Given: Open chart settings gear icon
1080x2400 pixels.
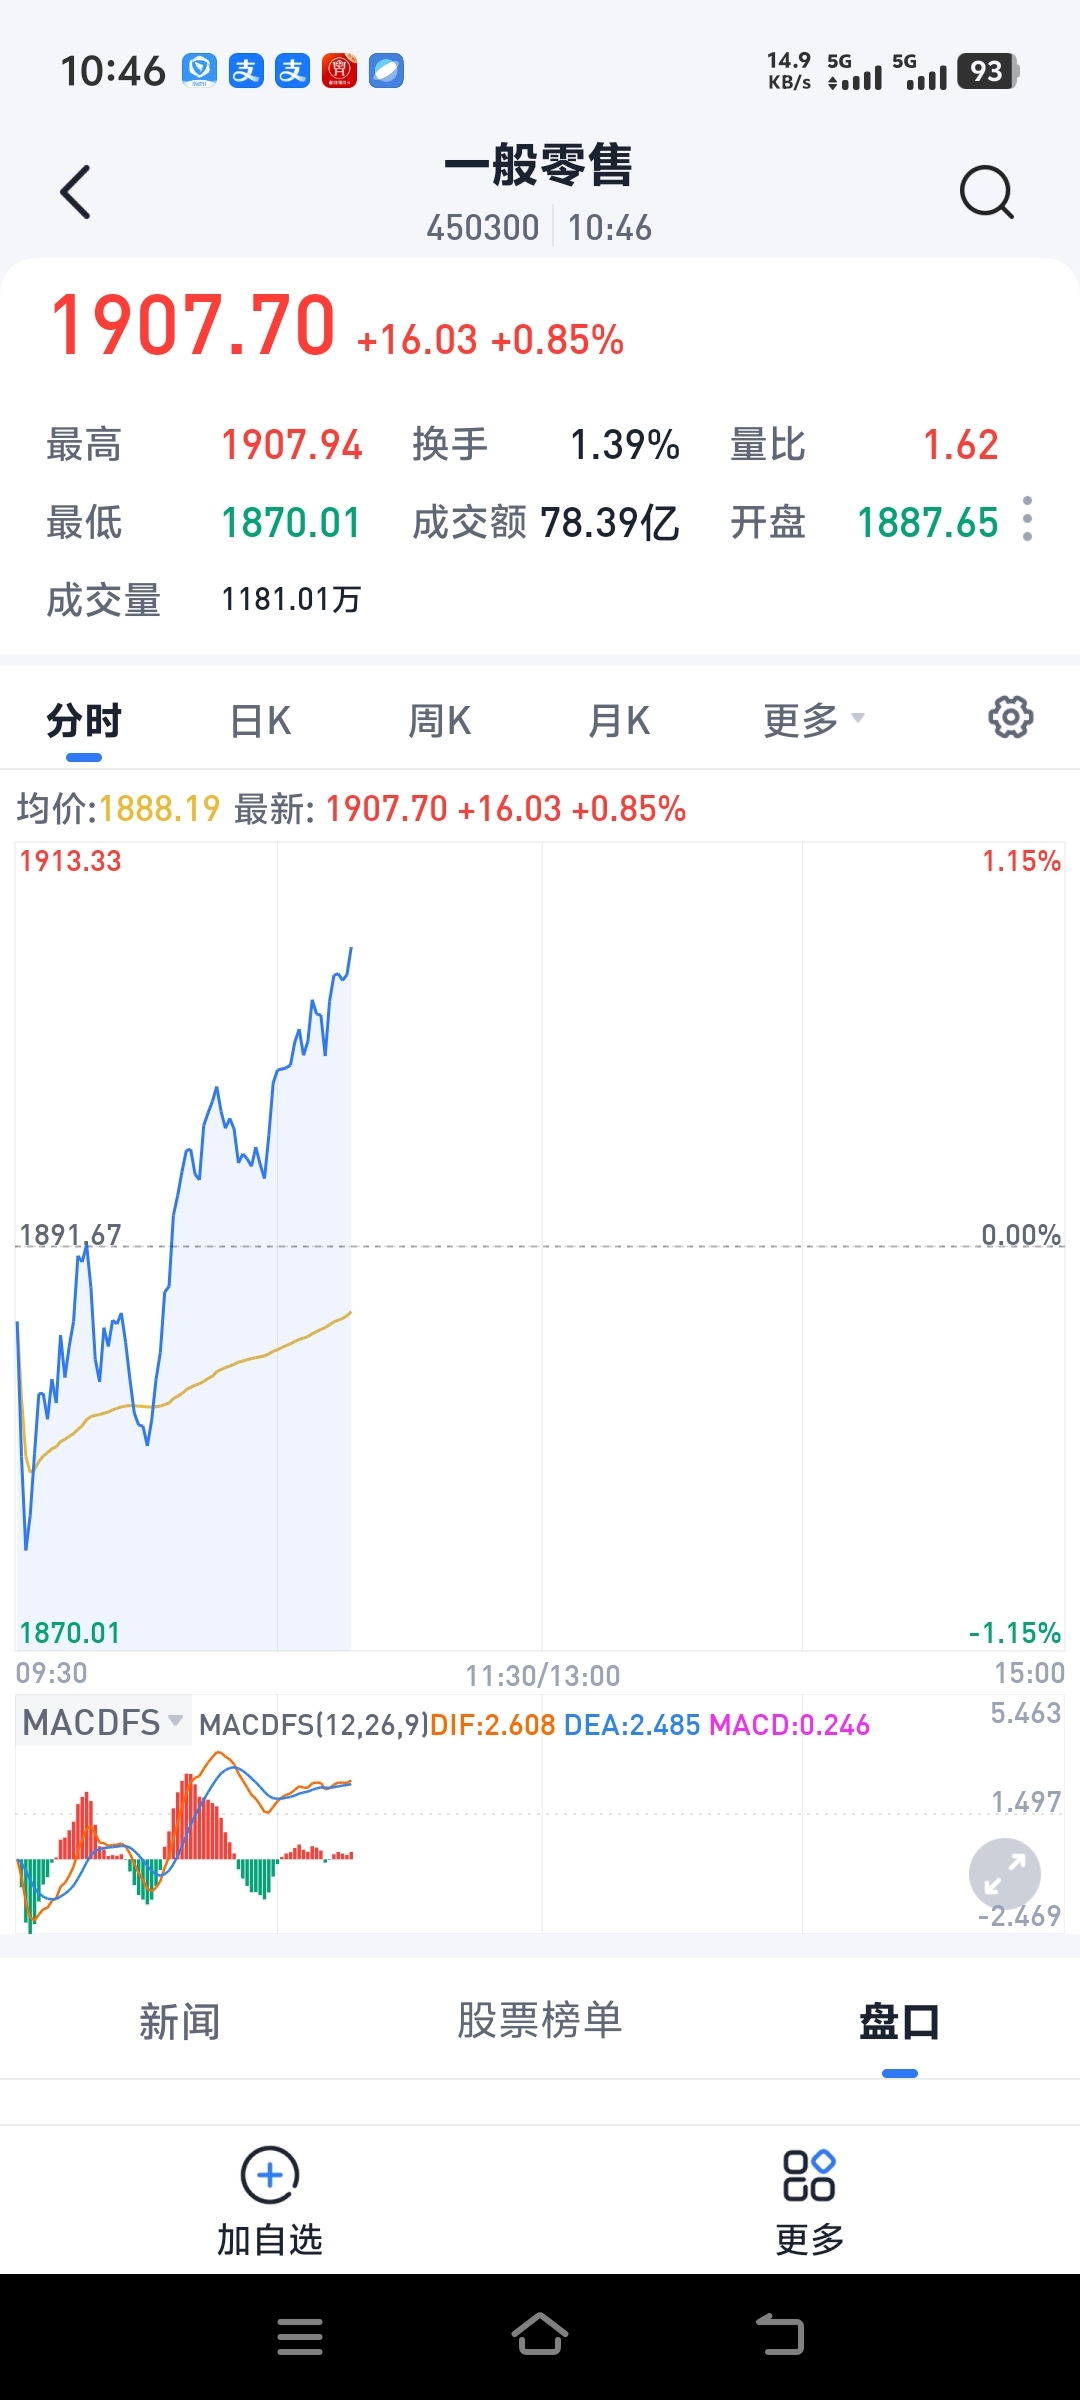Looking at the screenshot, I should point(1010,717).
